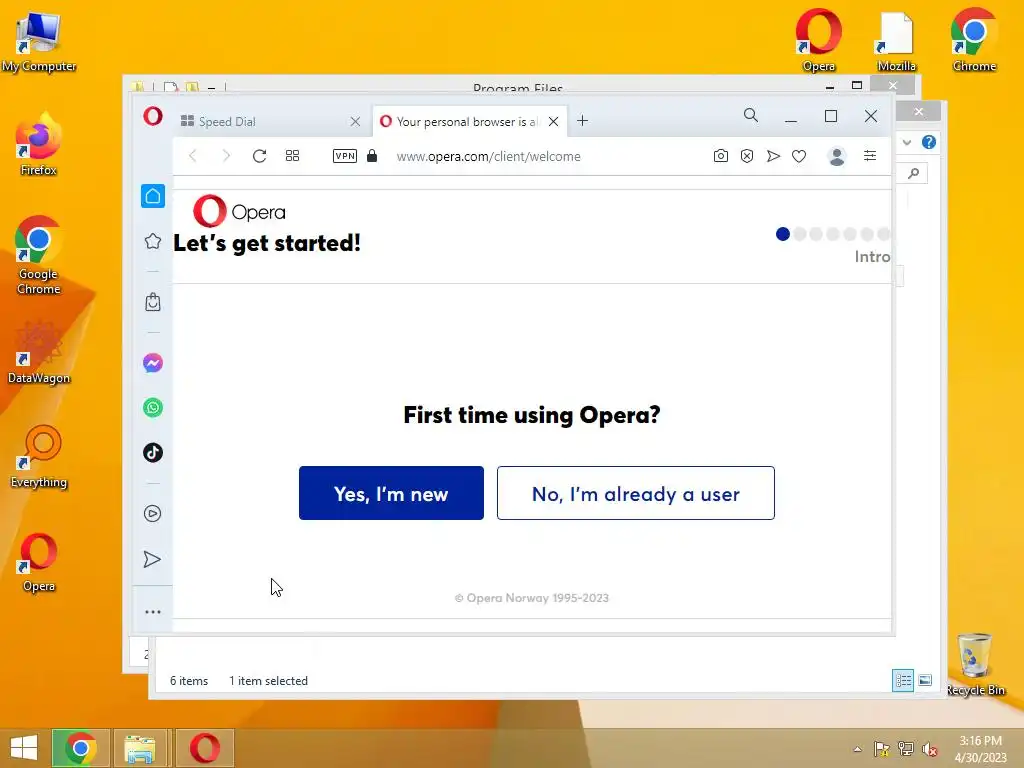Open Chrome from the taskbar
This screenshot has width=1024, height=768.
pos(80,748)
